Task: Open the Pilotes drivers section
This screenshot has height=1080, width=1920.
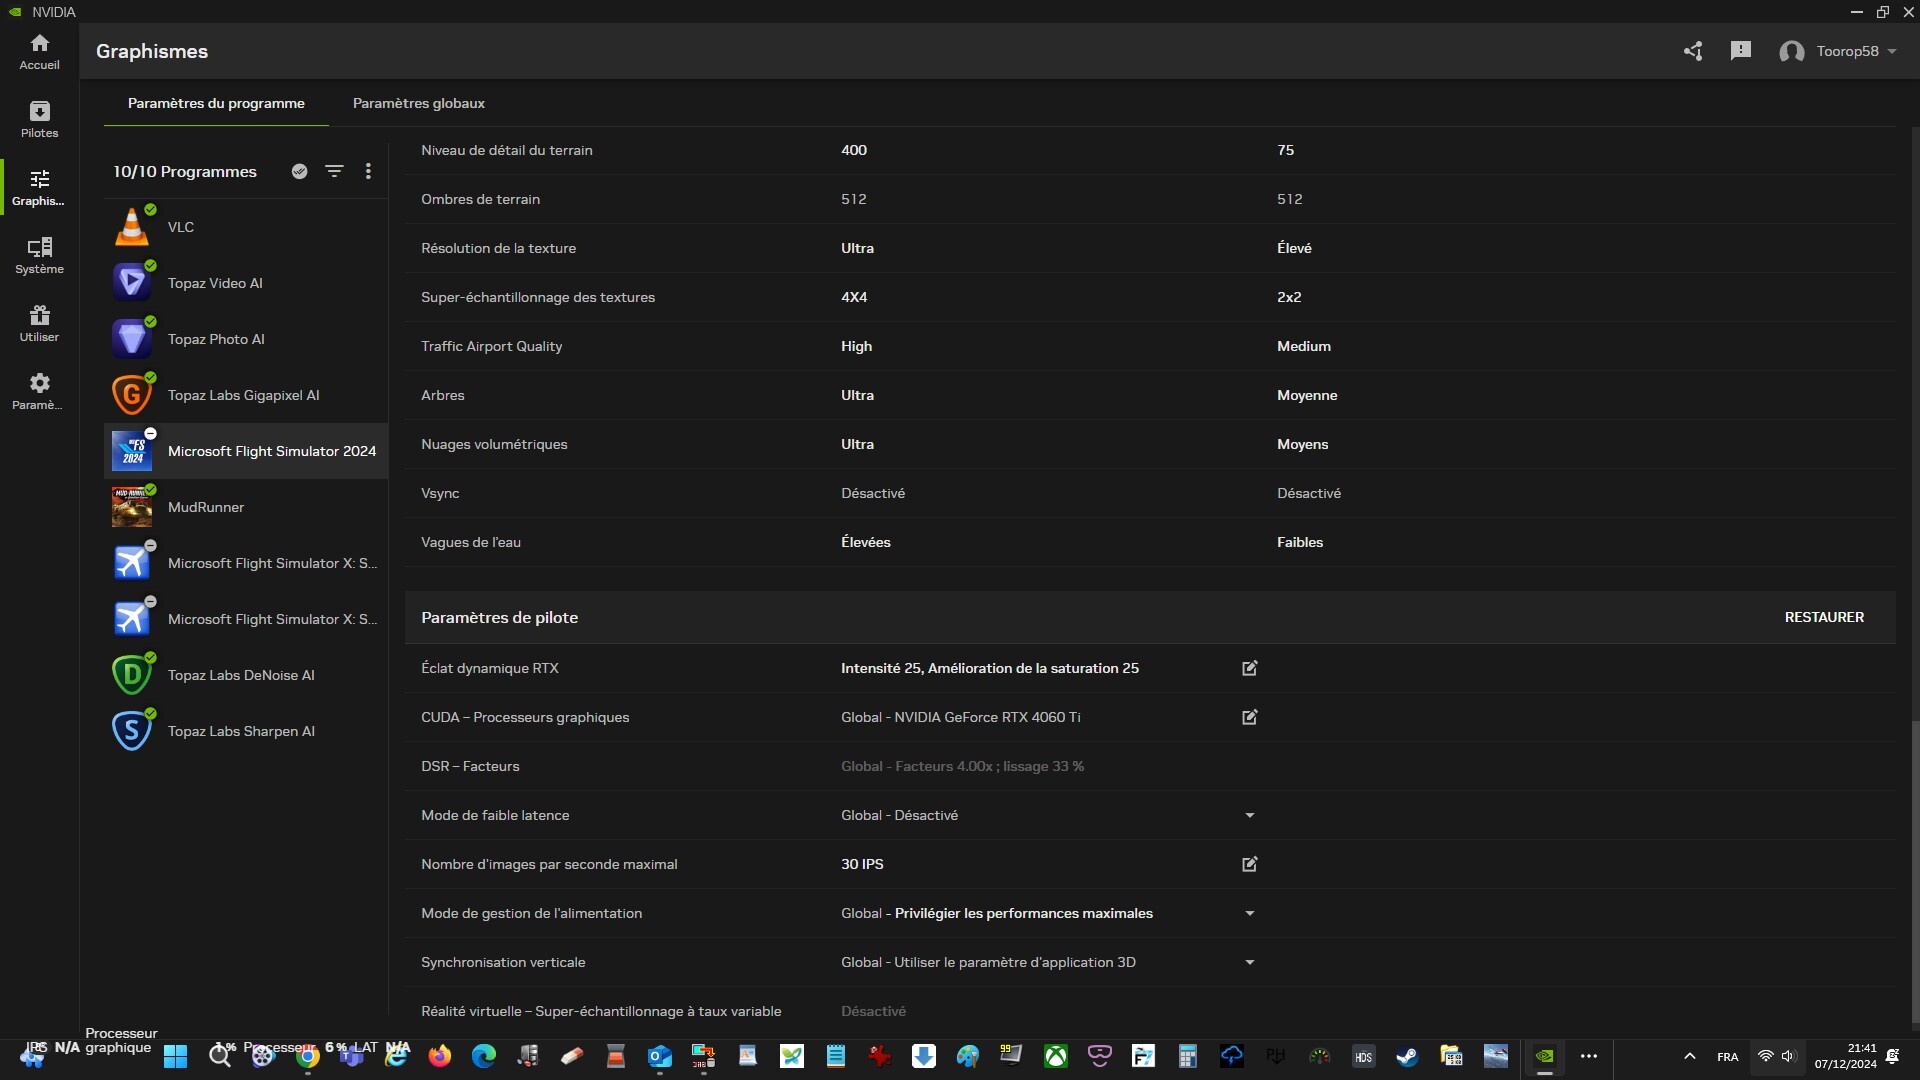Action: click(x=39, y=119)
